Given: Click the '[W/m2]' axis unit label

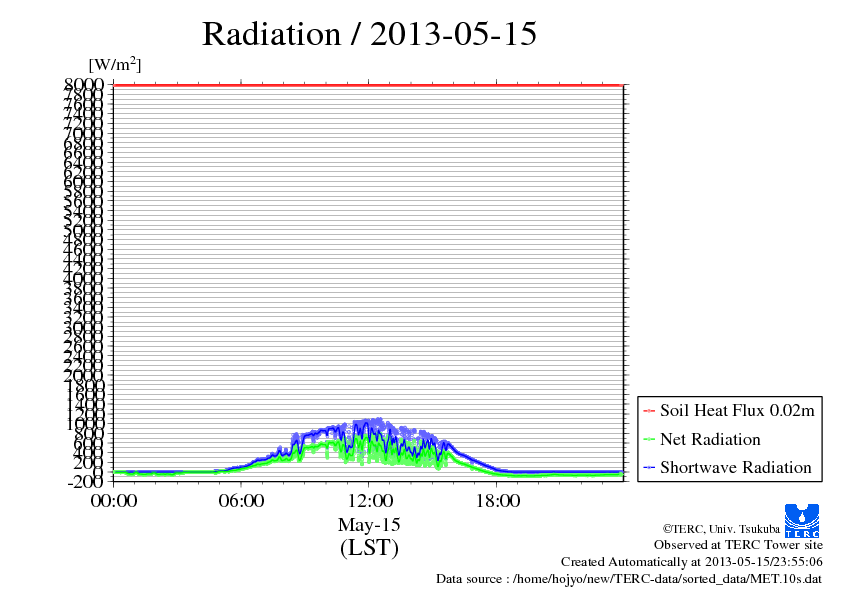Looking at the screenshot, I should coord(115,64).
